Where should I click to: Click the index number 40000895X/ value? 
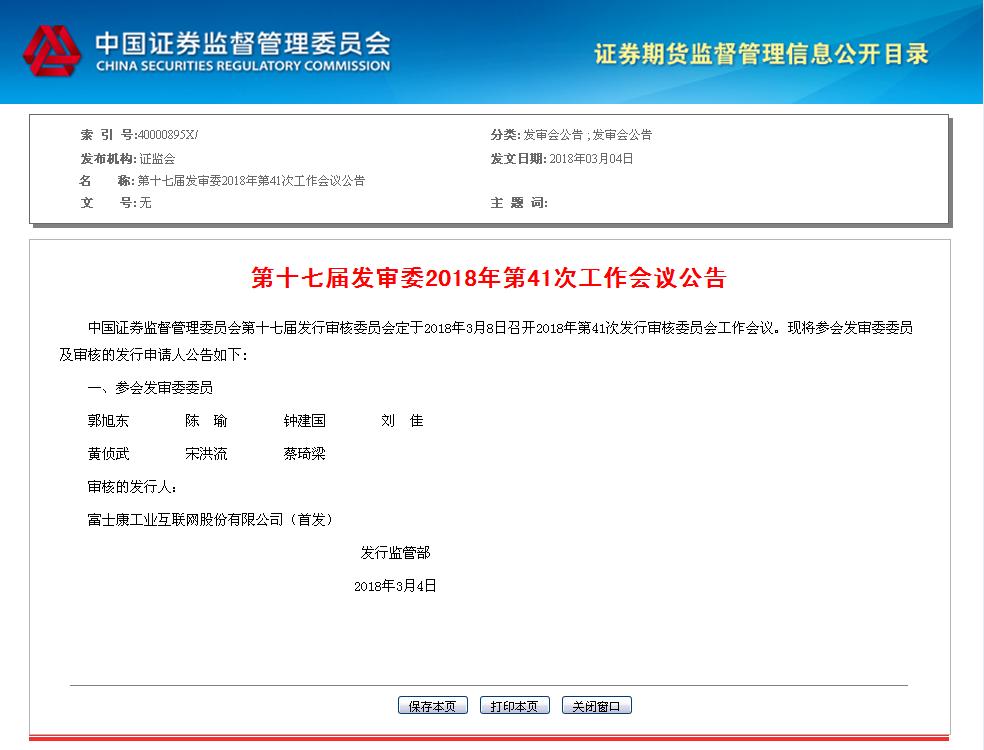tap(168, 135)
